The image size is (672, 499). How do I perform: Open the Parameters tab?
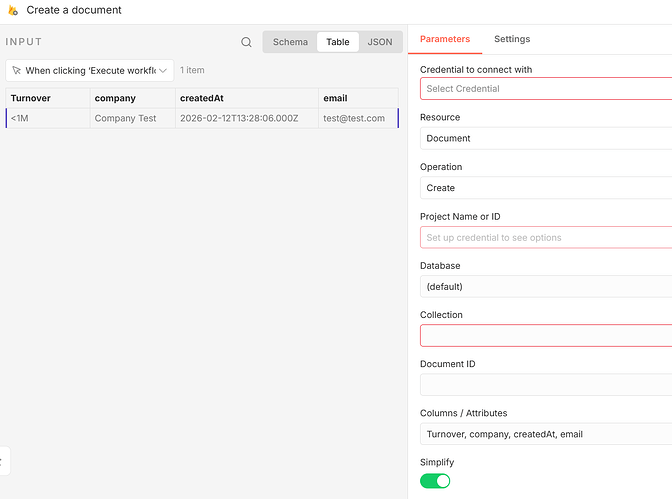tap(445, 39)
